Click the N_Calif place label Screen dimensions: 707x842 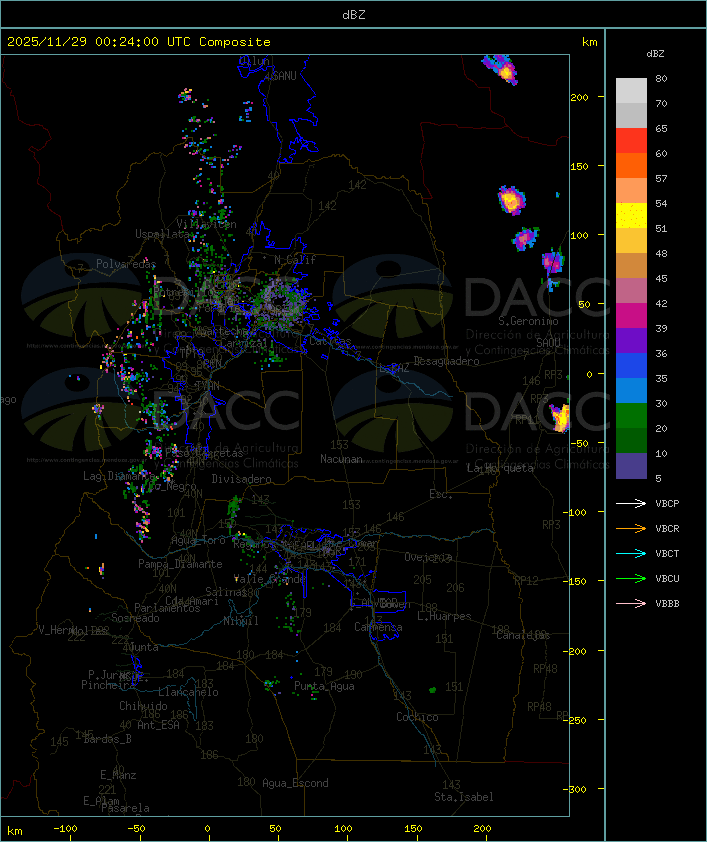[295, 260]
